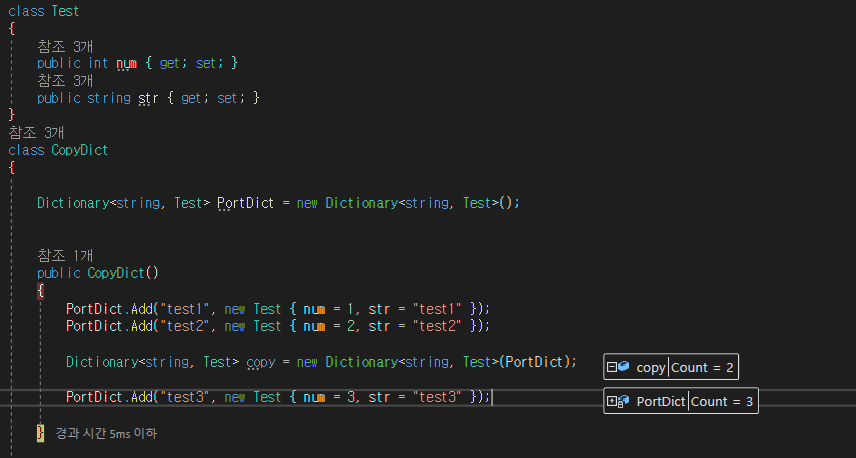Click the '경과 시간 5ms 이하' PerfTip

106,433
